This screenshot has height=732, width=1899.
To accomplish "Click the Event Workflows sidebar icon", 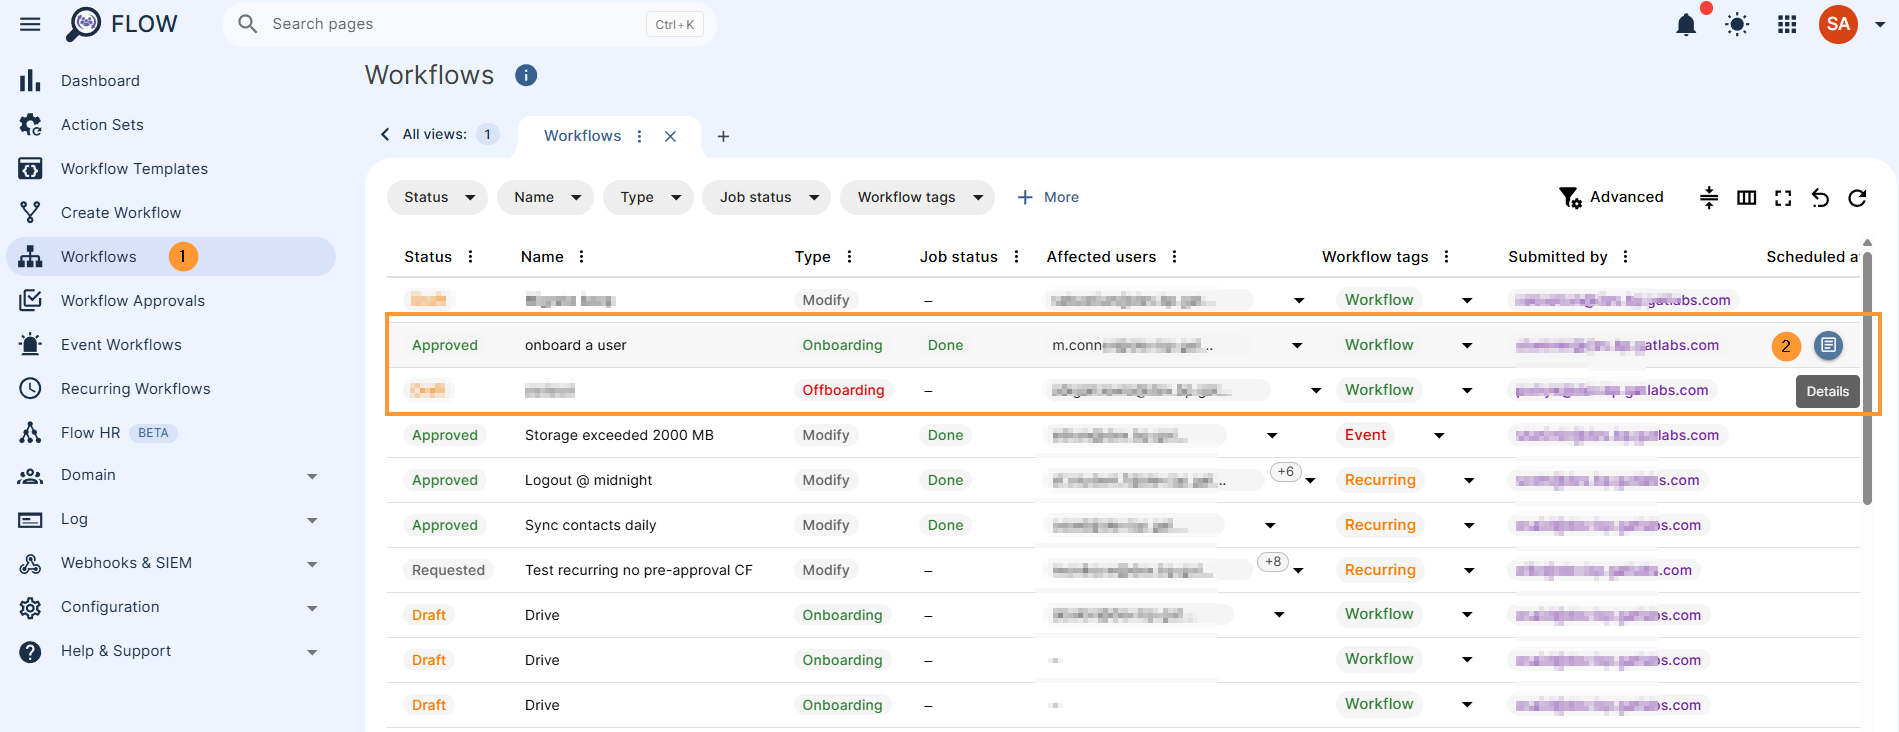I will (x=30, y=345).
